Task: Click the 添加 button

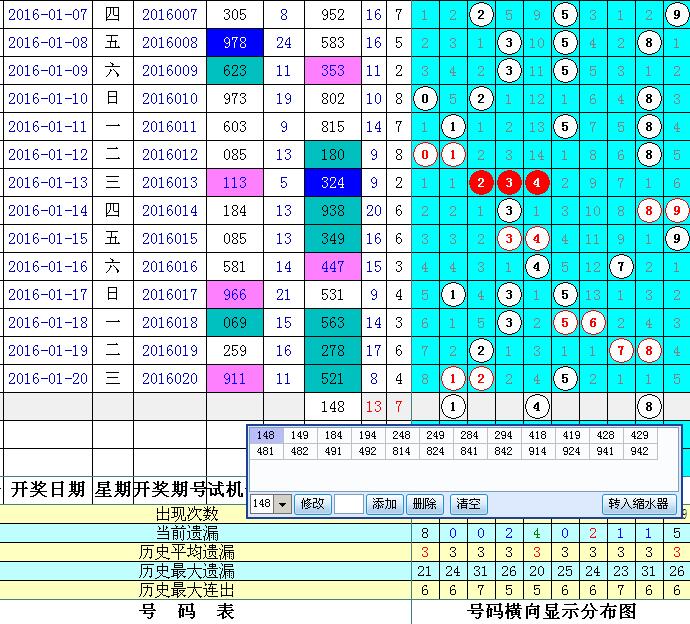Action: point(385,504)
